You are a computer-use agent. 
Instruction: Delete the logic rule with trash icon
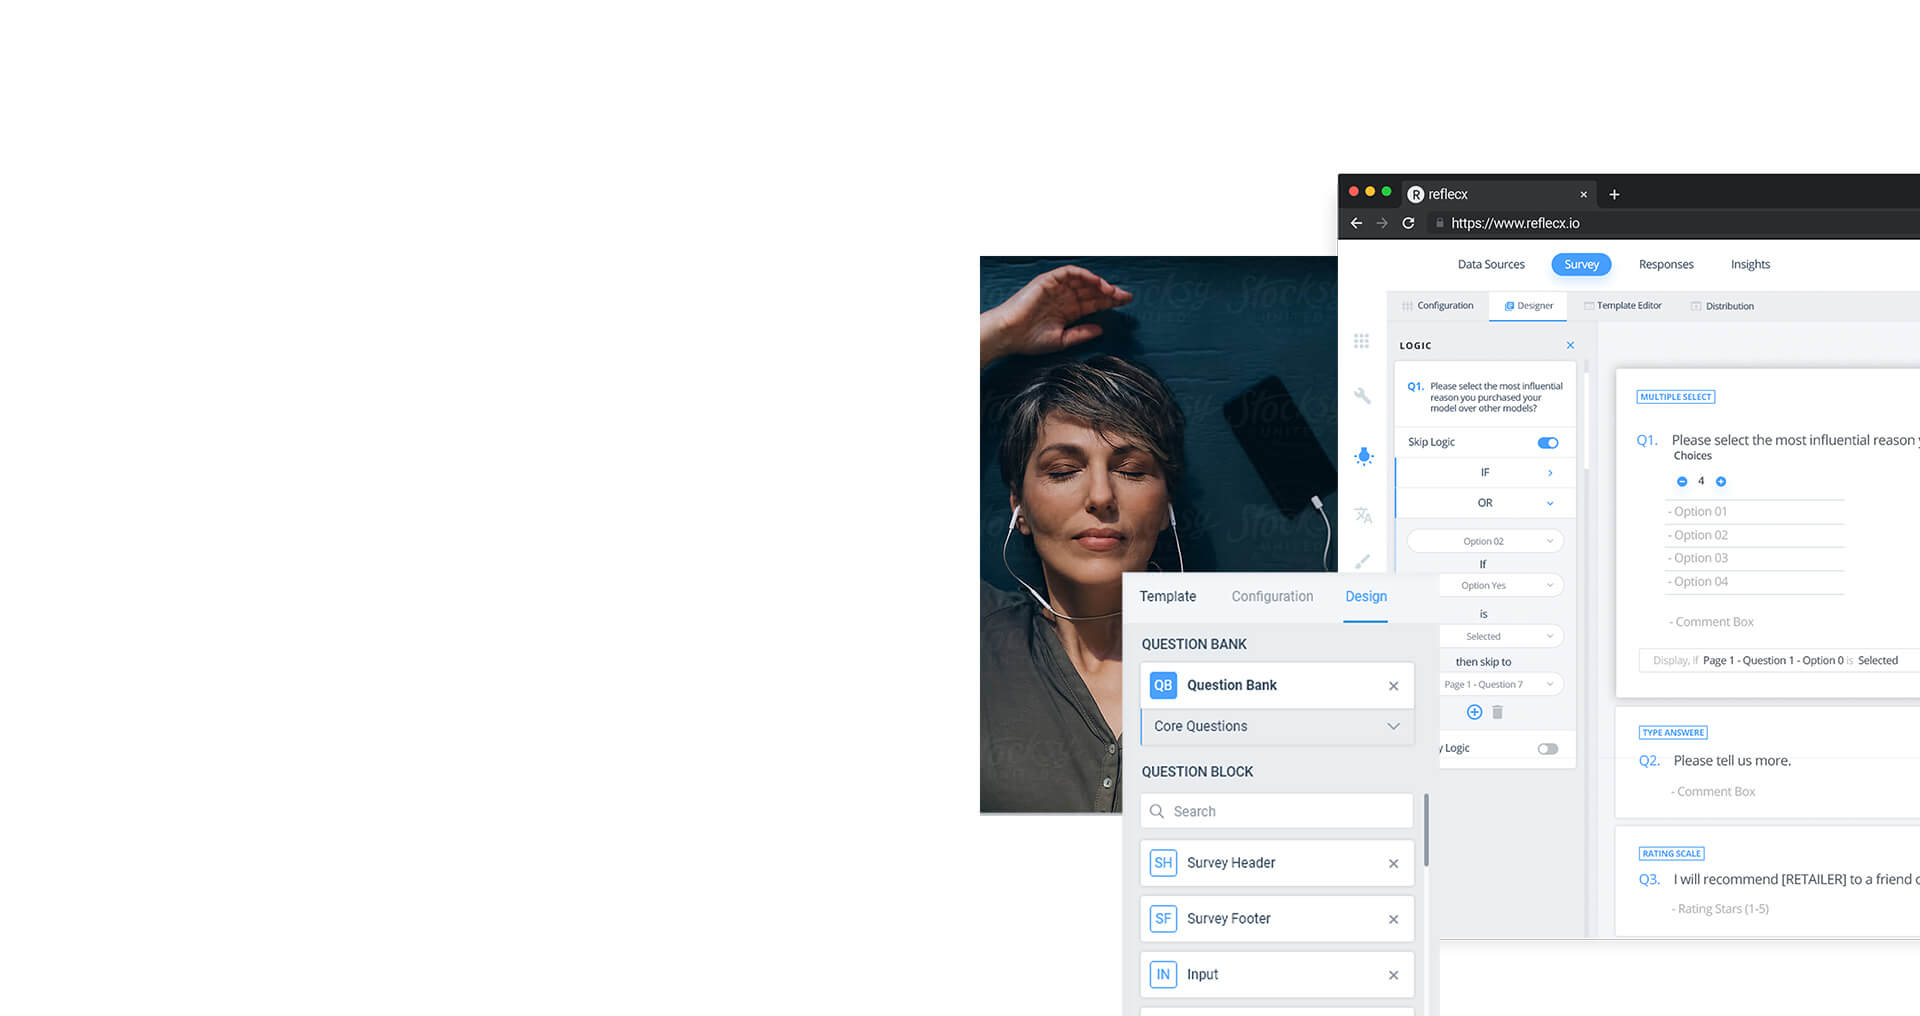coord(1497,712)
